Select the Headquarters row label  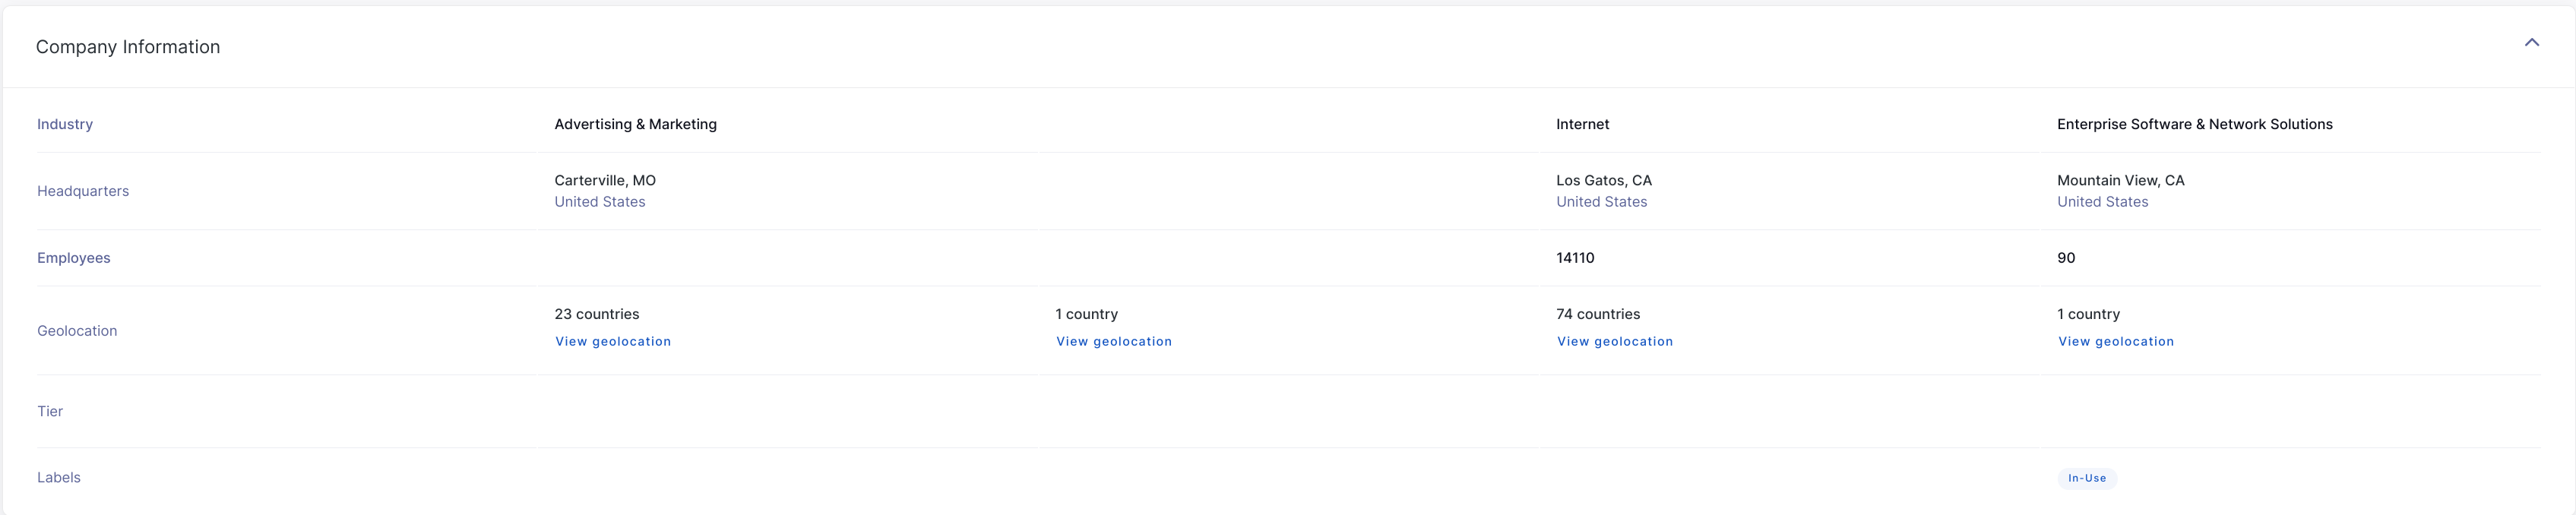pos(83,191)
